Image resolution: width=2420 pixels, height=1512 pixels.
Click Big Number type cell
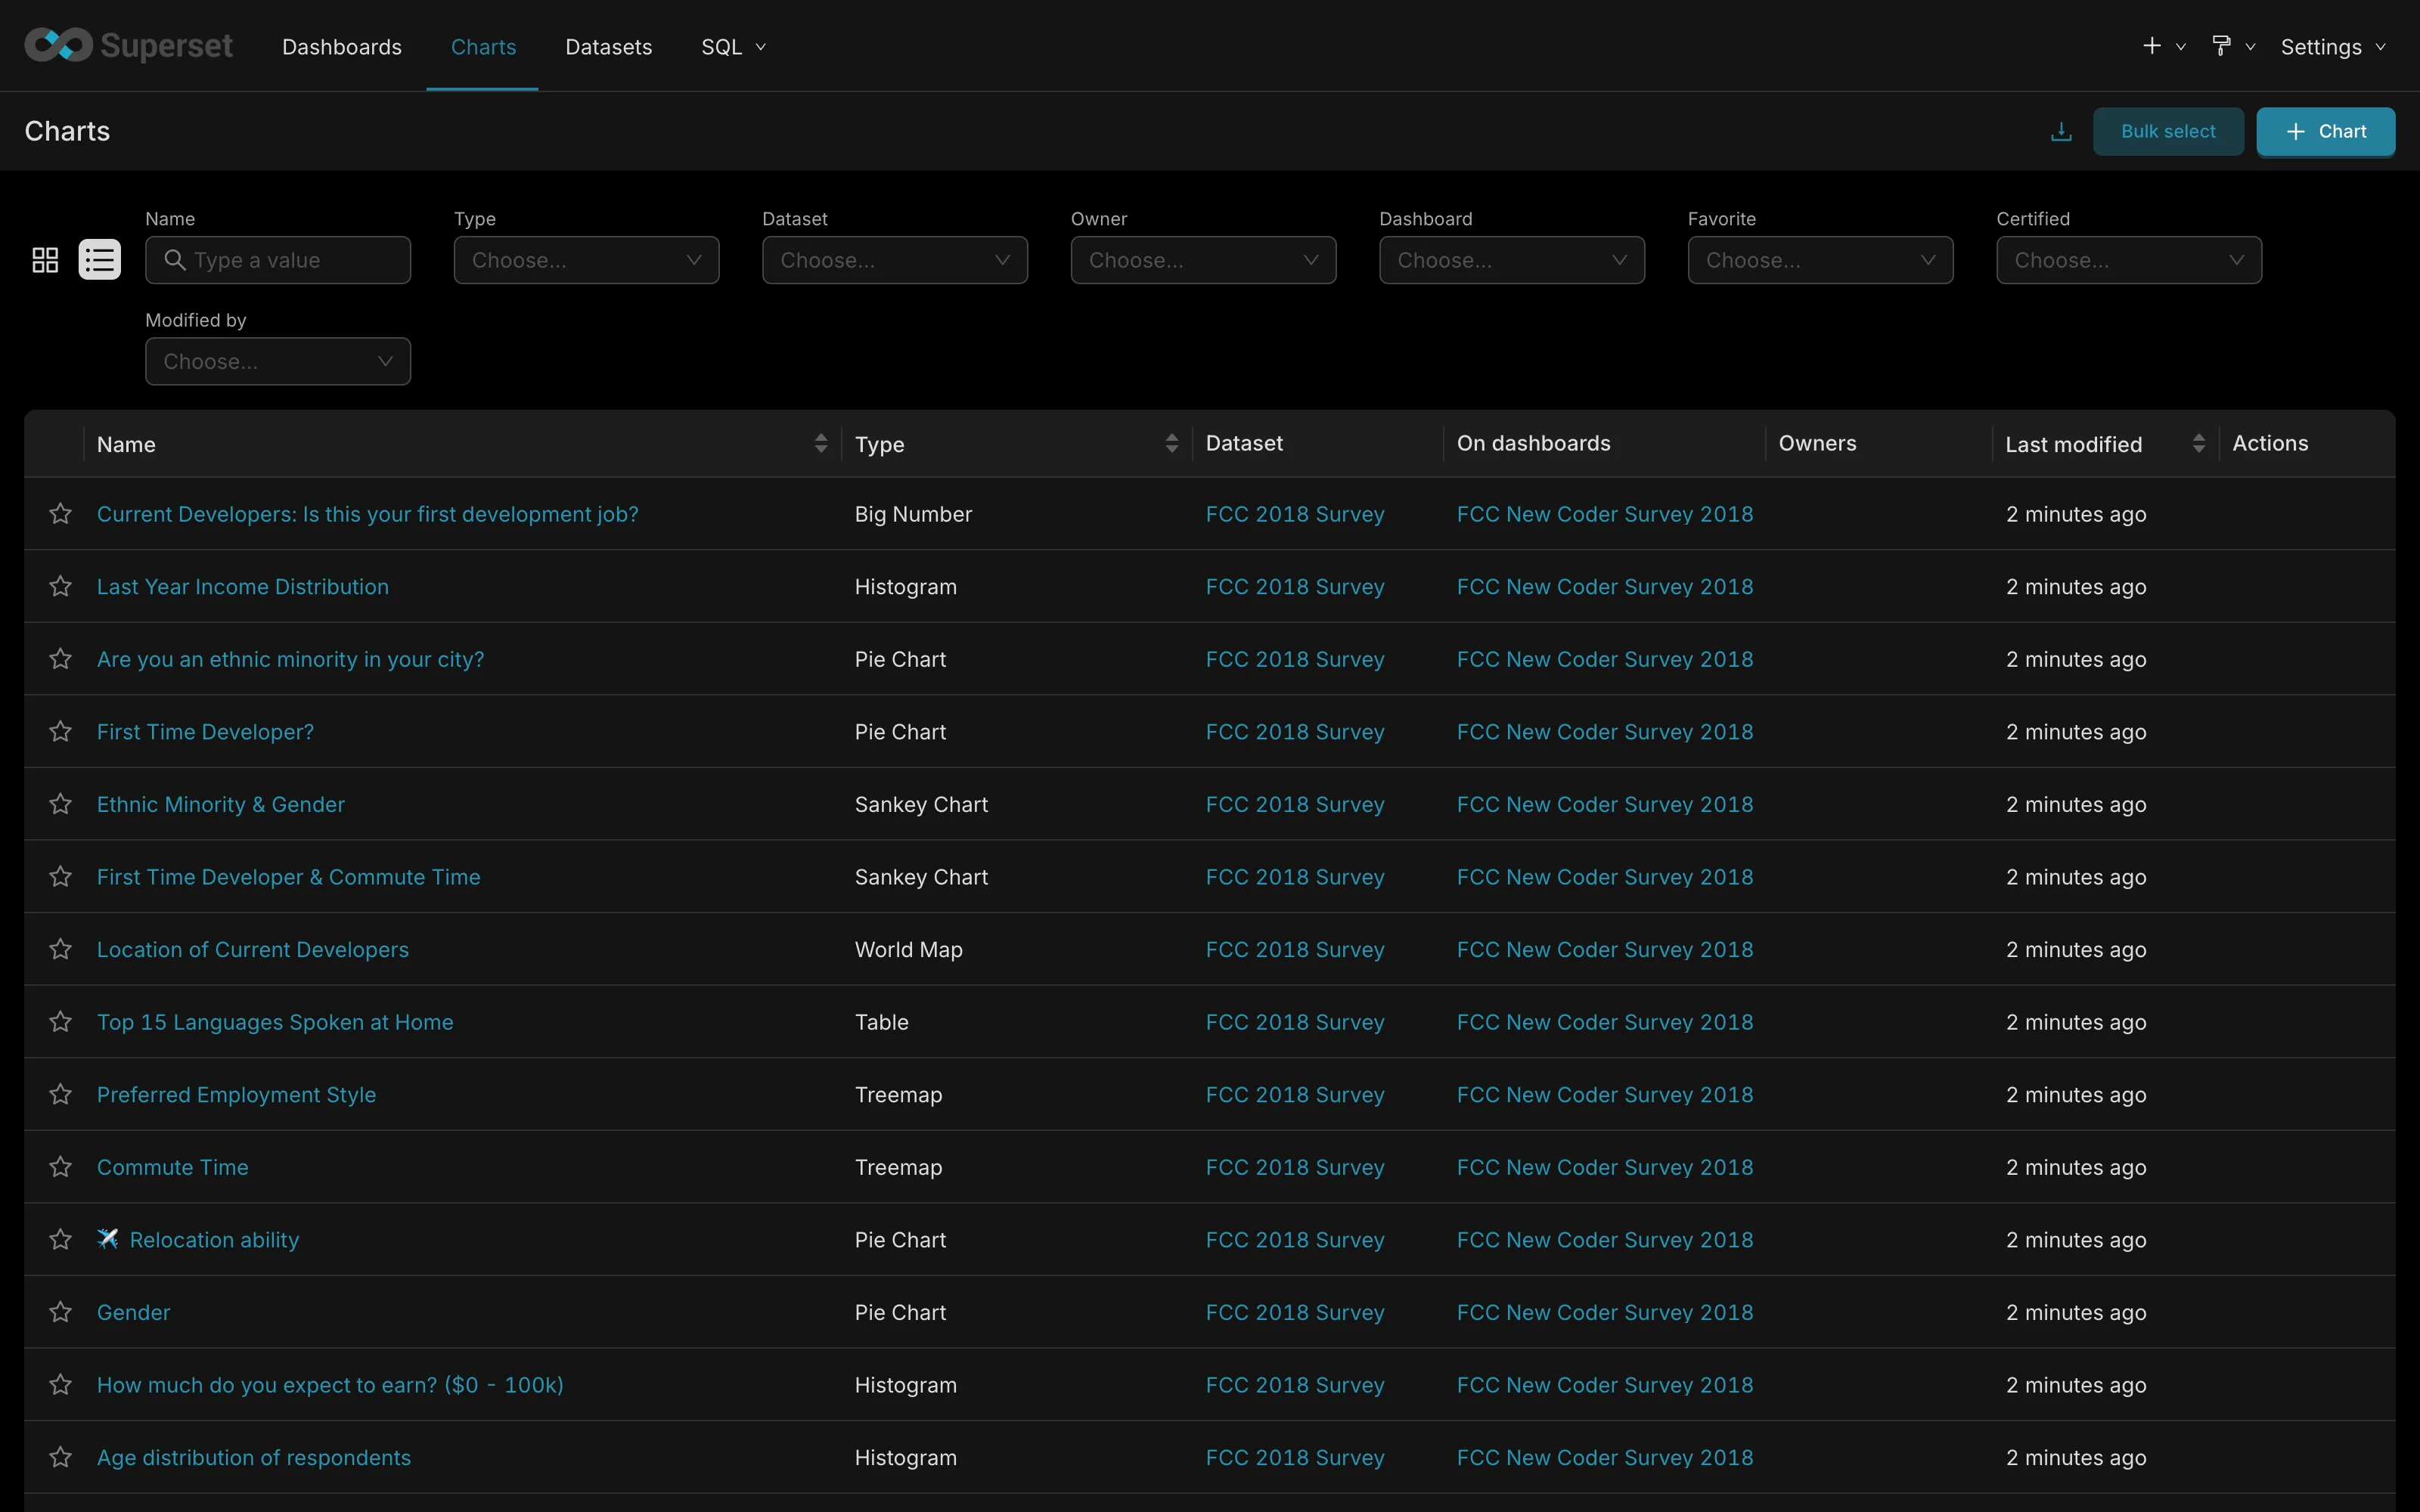coord(913,514)
